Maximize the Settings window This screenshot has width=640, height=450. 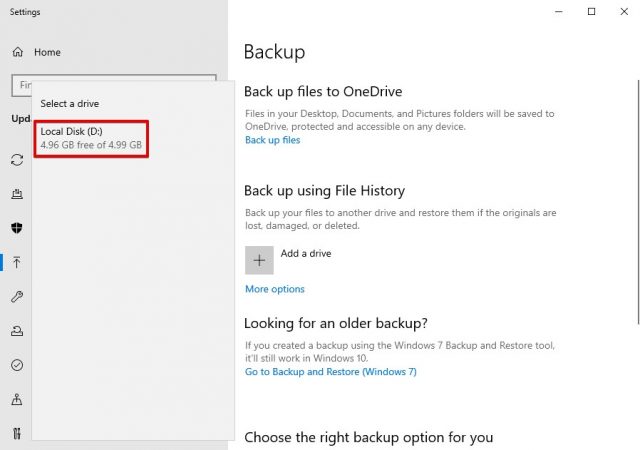point(591,11)
